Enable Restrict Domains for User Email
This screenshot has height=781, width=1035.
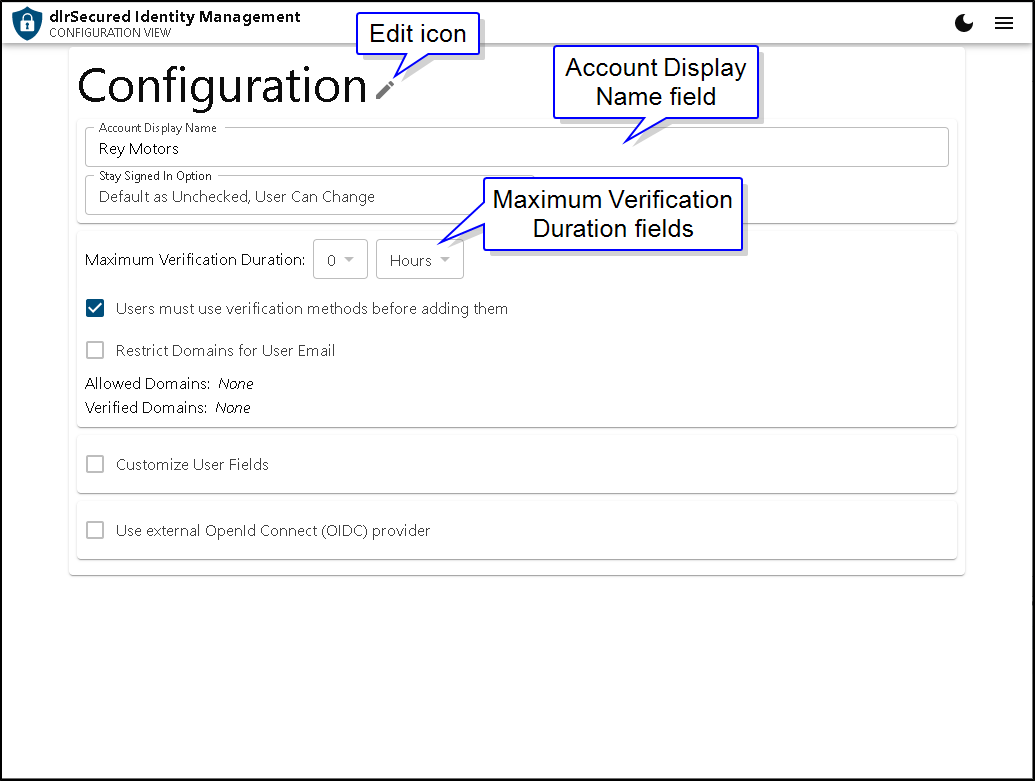pos(95,351)
